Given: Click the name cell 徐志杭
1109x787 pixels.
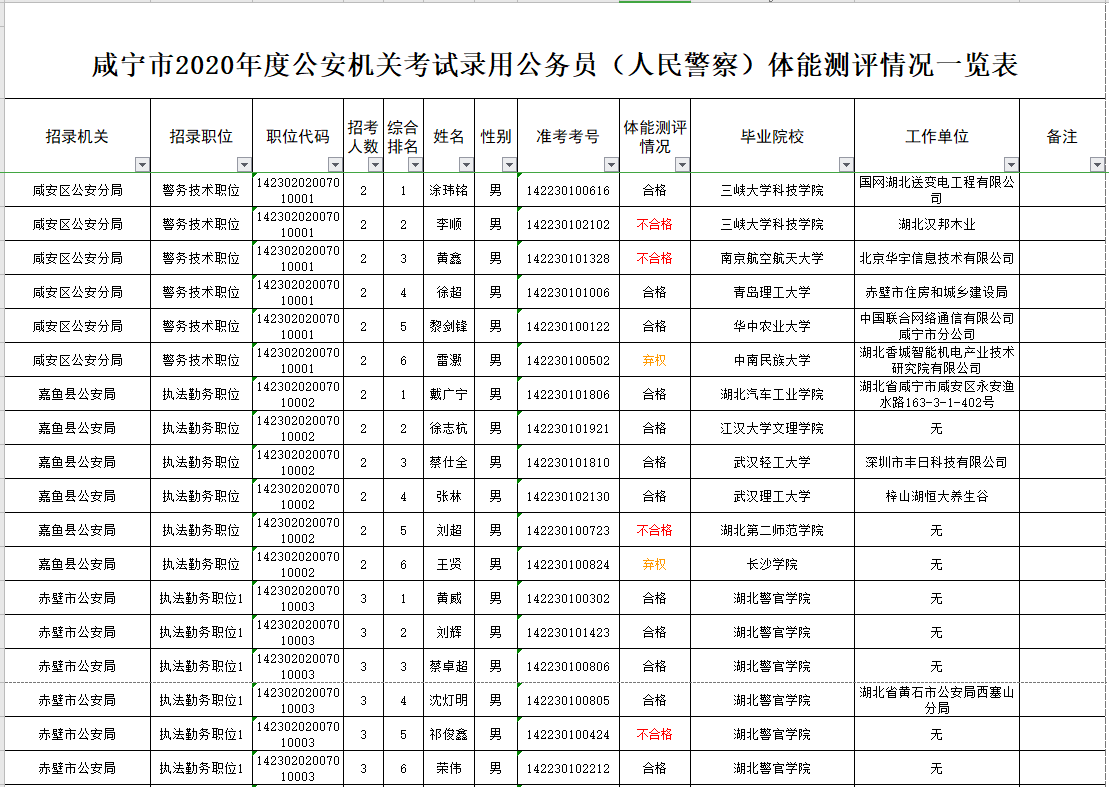Looking at the screenshot, I should 449,428.
